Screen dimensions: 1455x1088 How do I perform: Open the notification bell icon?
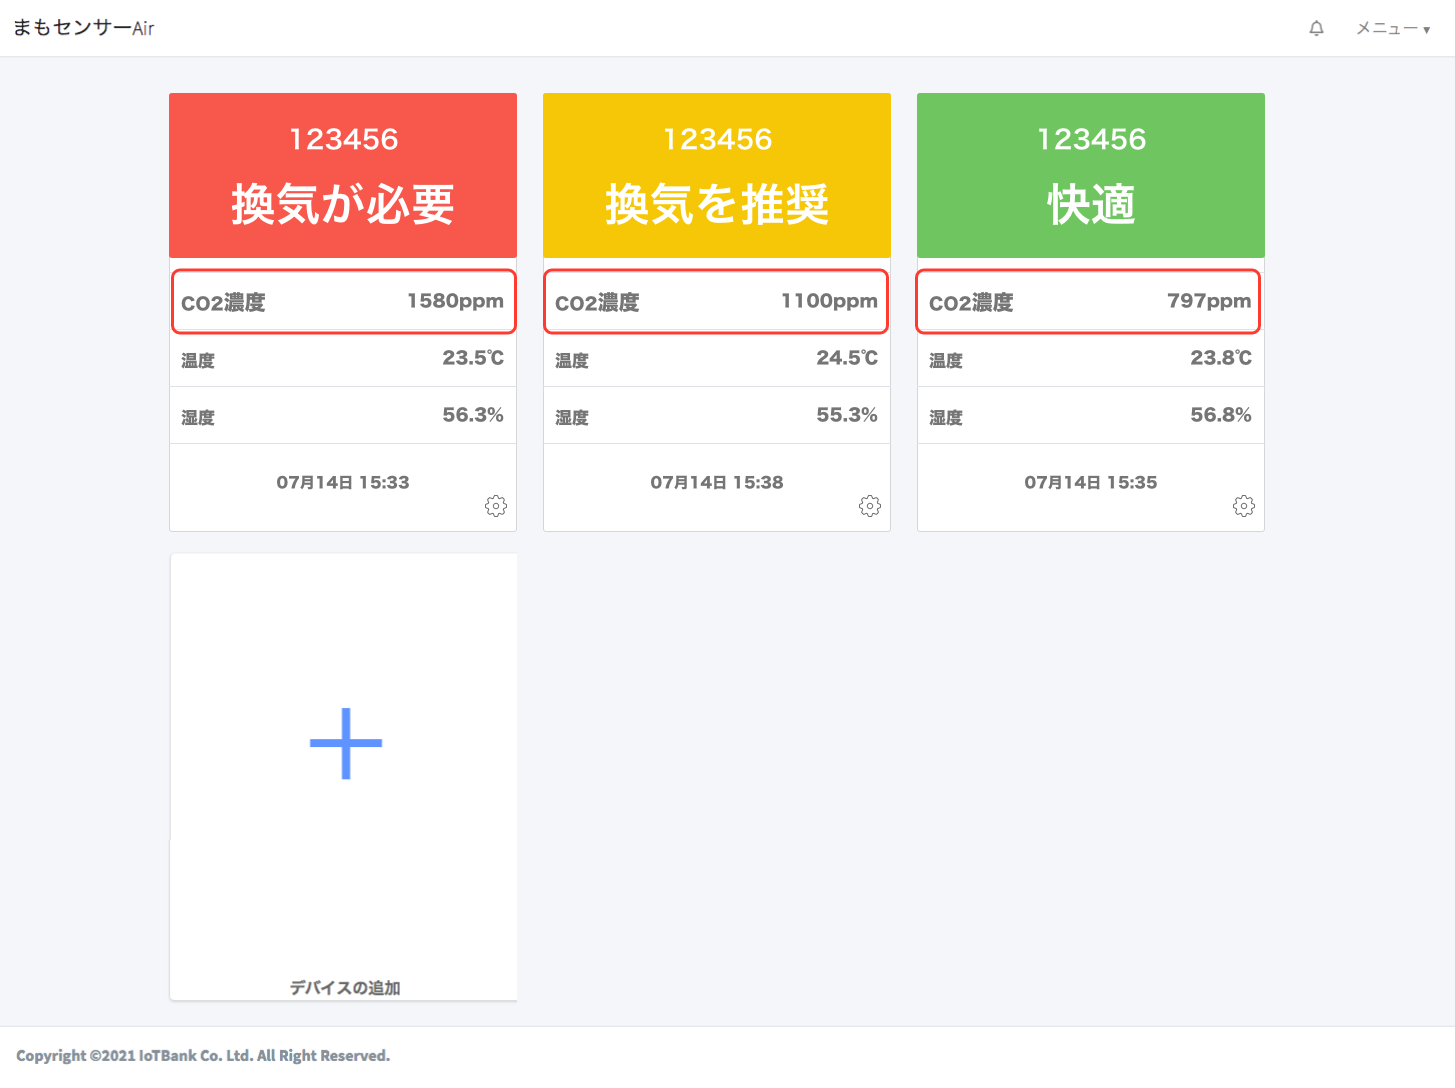(1316, 28)
